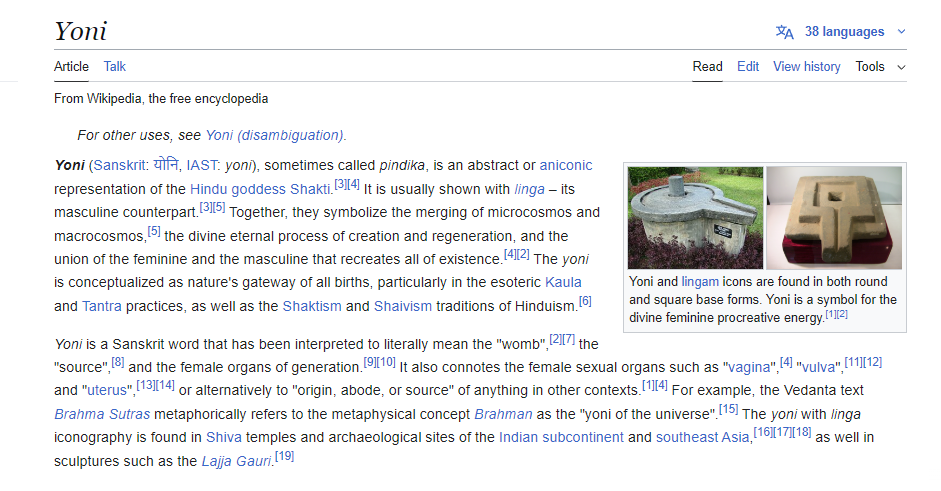Image resolution: width=941 pixels, height=491 pixels.
Task: View the square yoni stone photo
Action: [834, 217]
